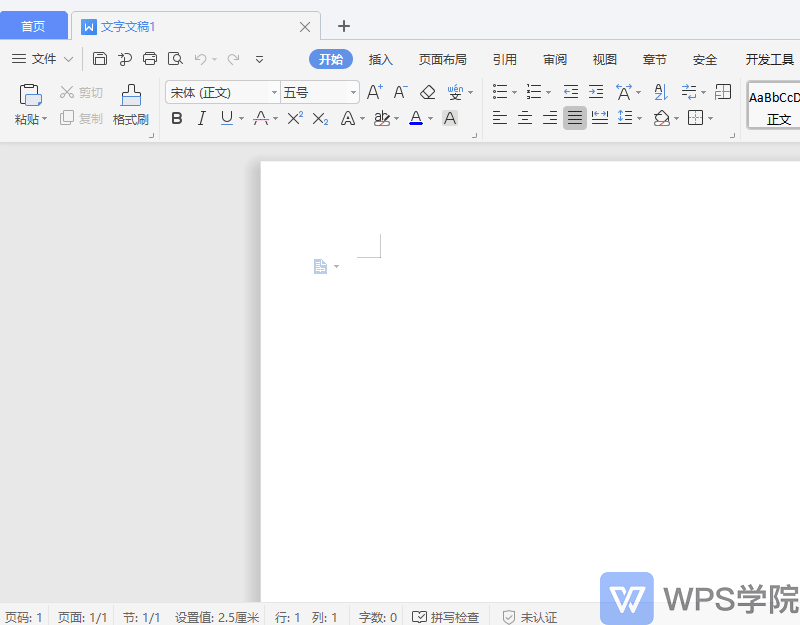Select the center alignment icon
800x625 pixels.
pos(524,118)
